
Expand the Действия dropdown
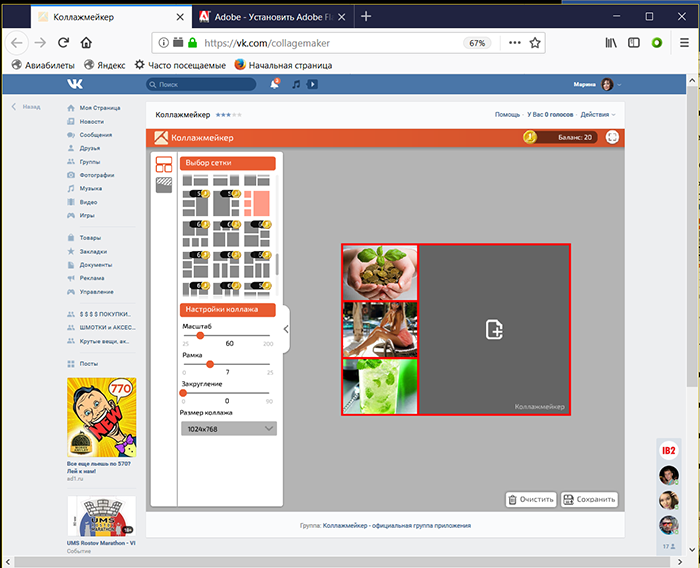596,115
